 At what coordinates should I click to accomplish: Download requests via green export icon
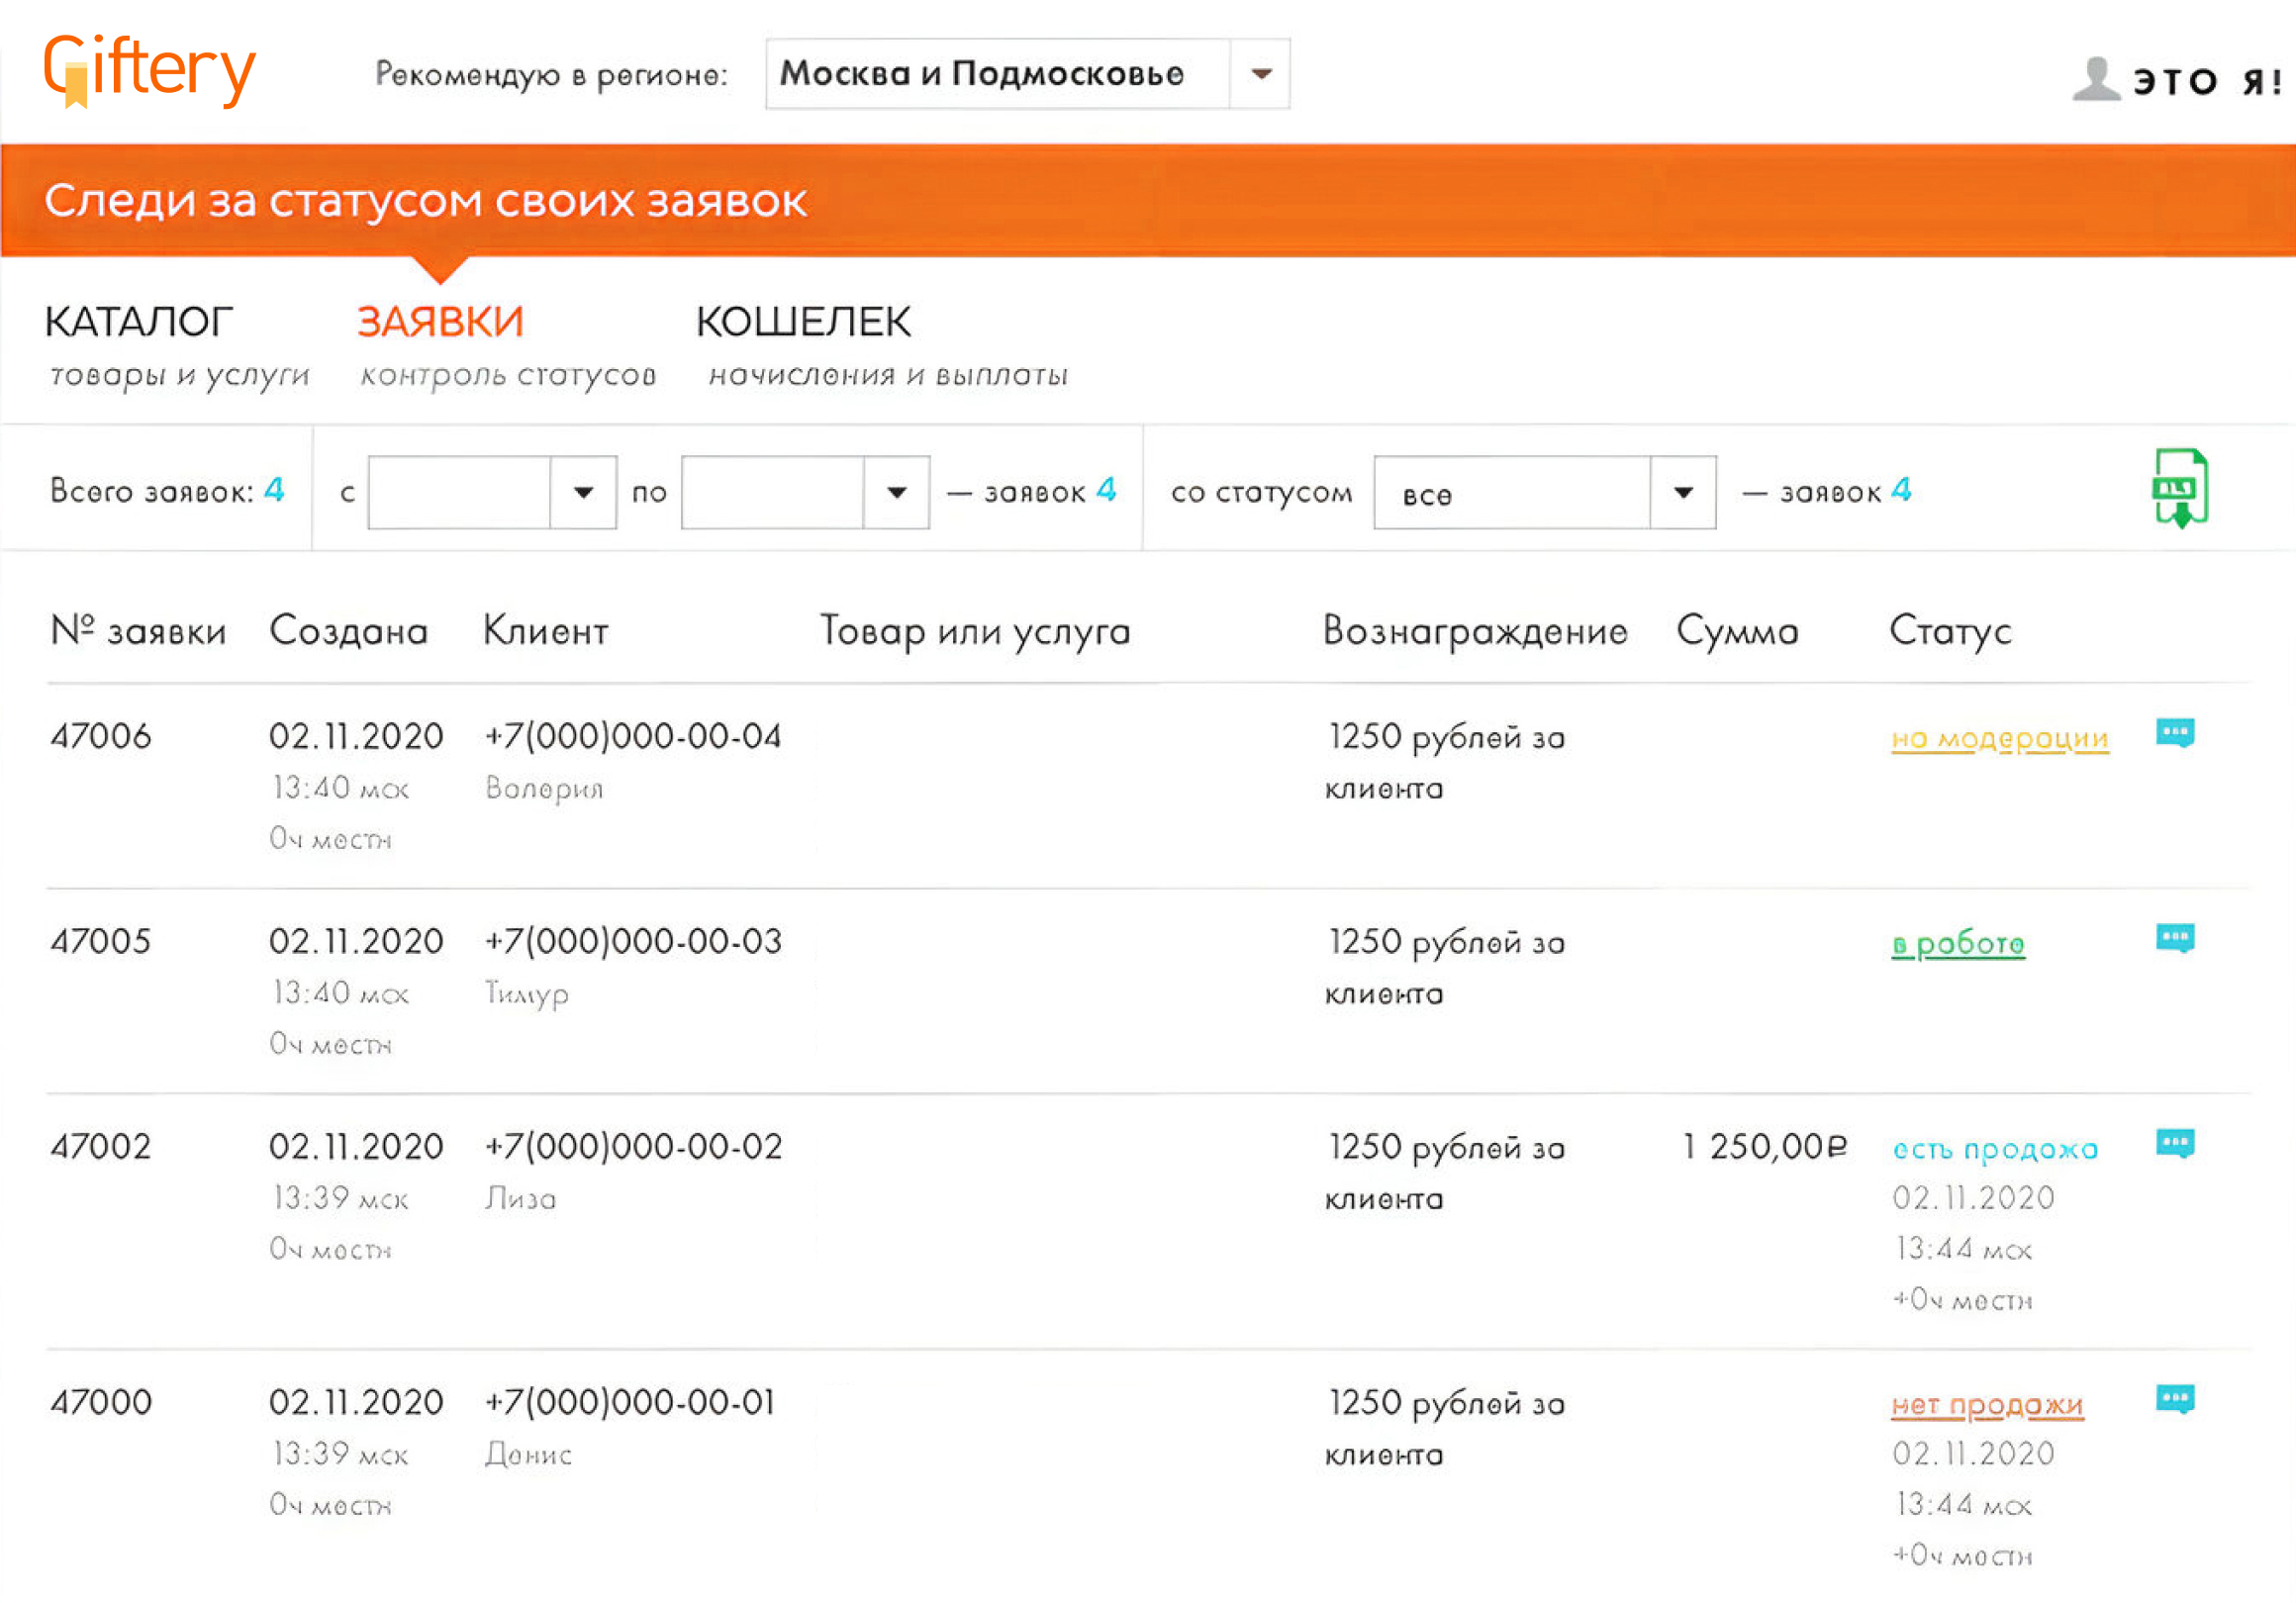2180,489
